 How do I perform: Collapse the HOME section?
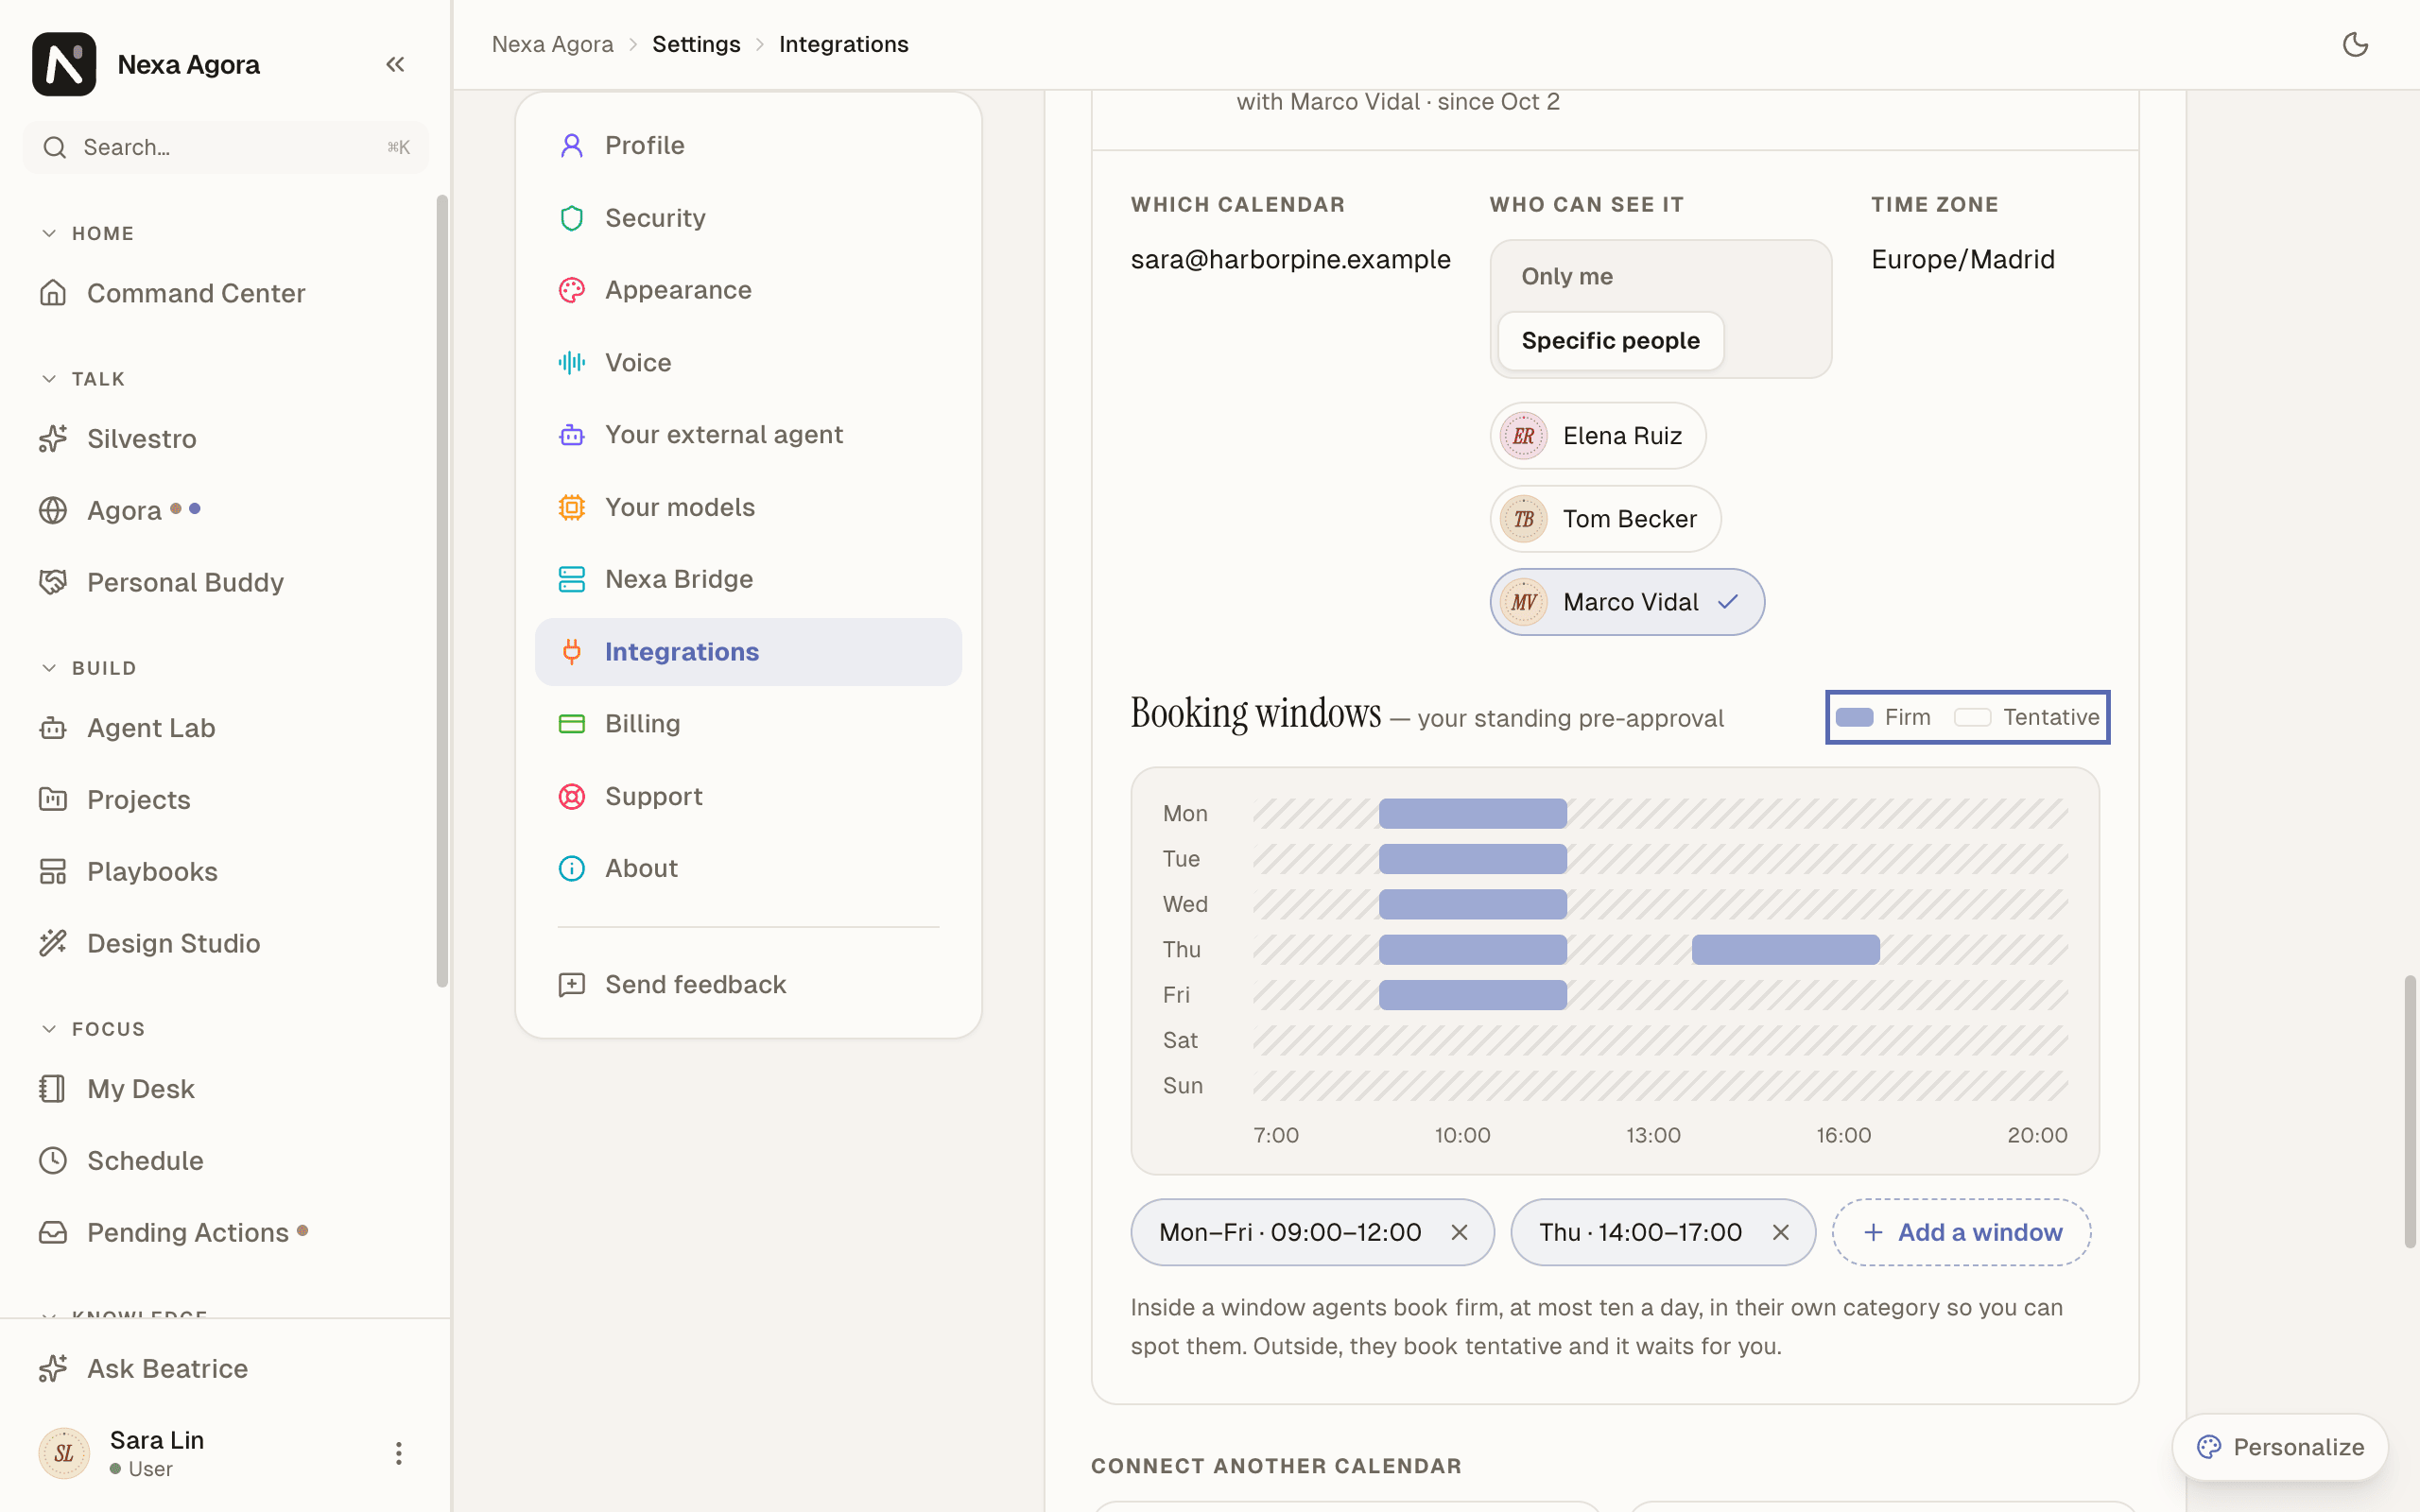click(x=49, y=233)
